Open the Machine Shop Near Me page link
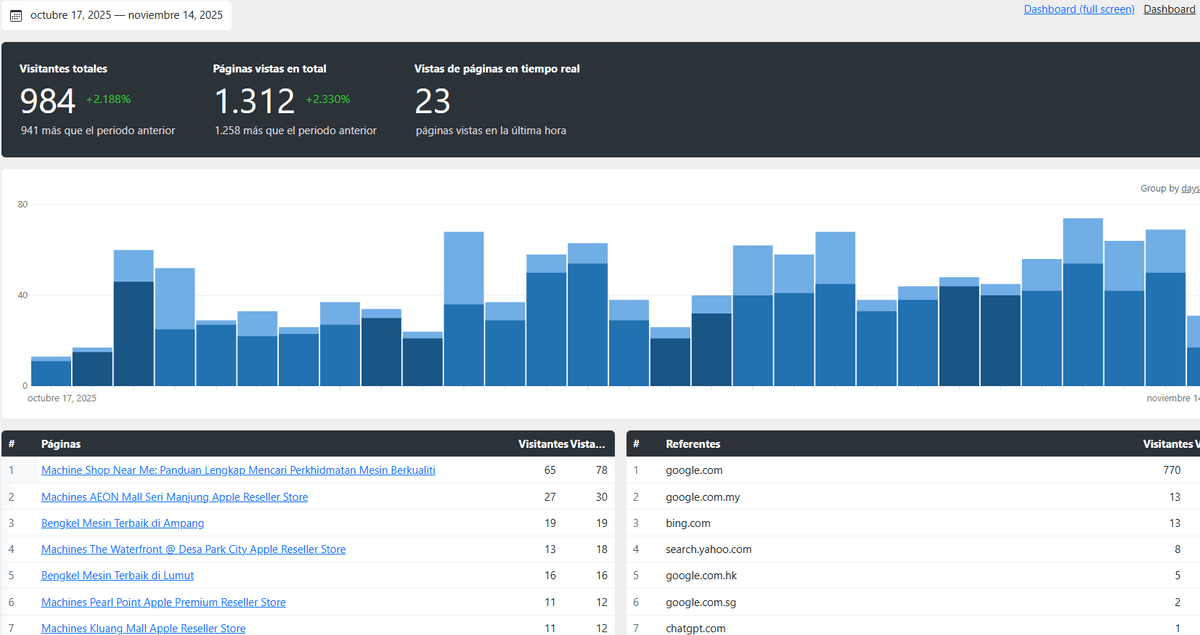Screen dimensions: 1200x635 (237, 470)
